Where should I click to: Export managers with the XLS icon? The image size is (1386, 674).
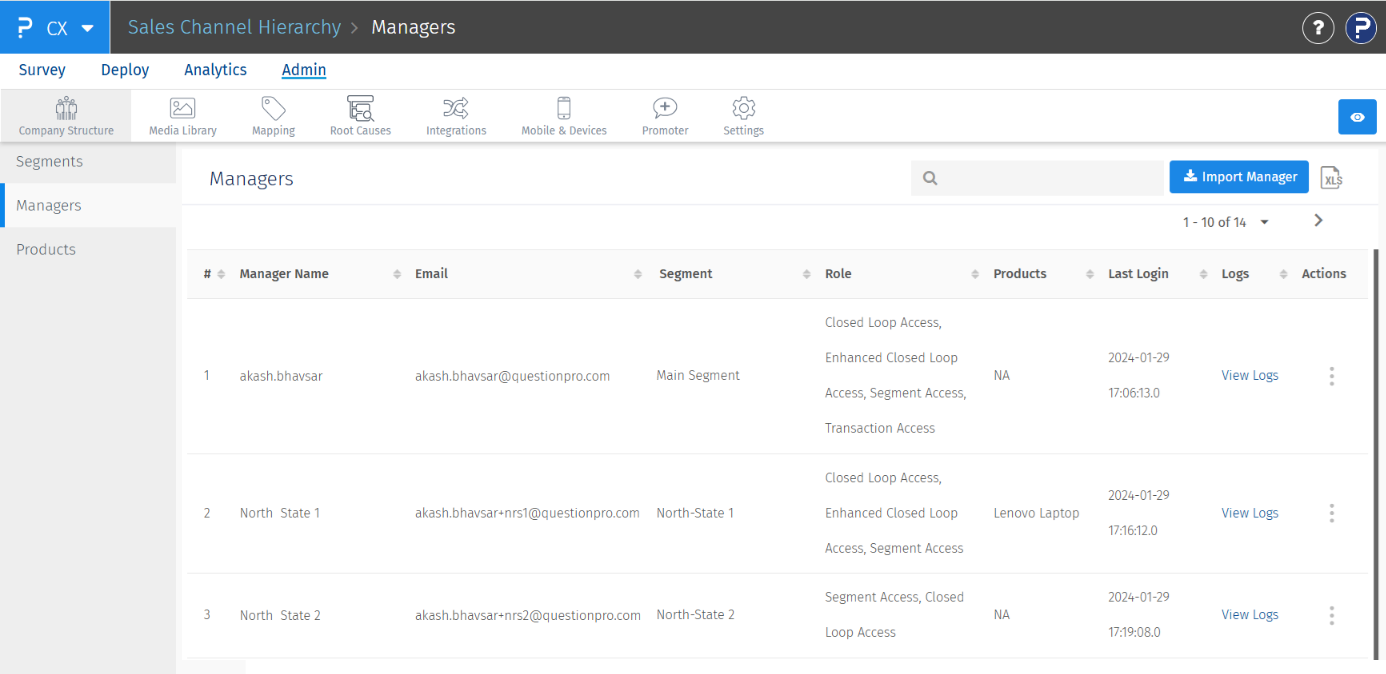point(1331,178)
